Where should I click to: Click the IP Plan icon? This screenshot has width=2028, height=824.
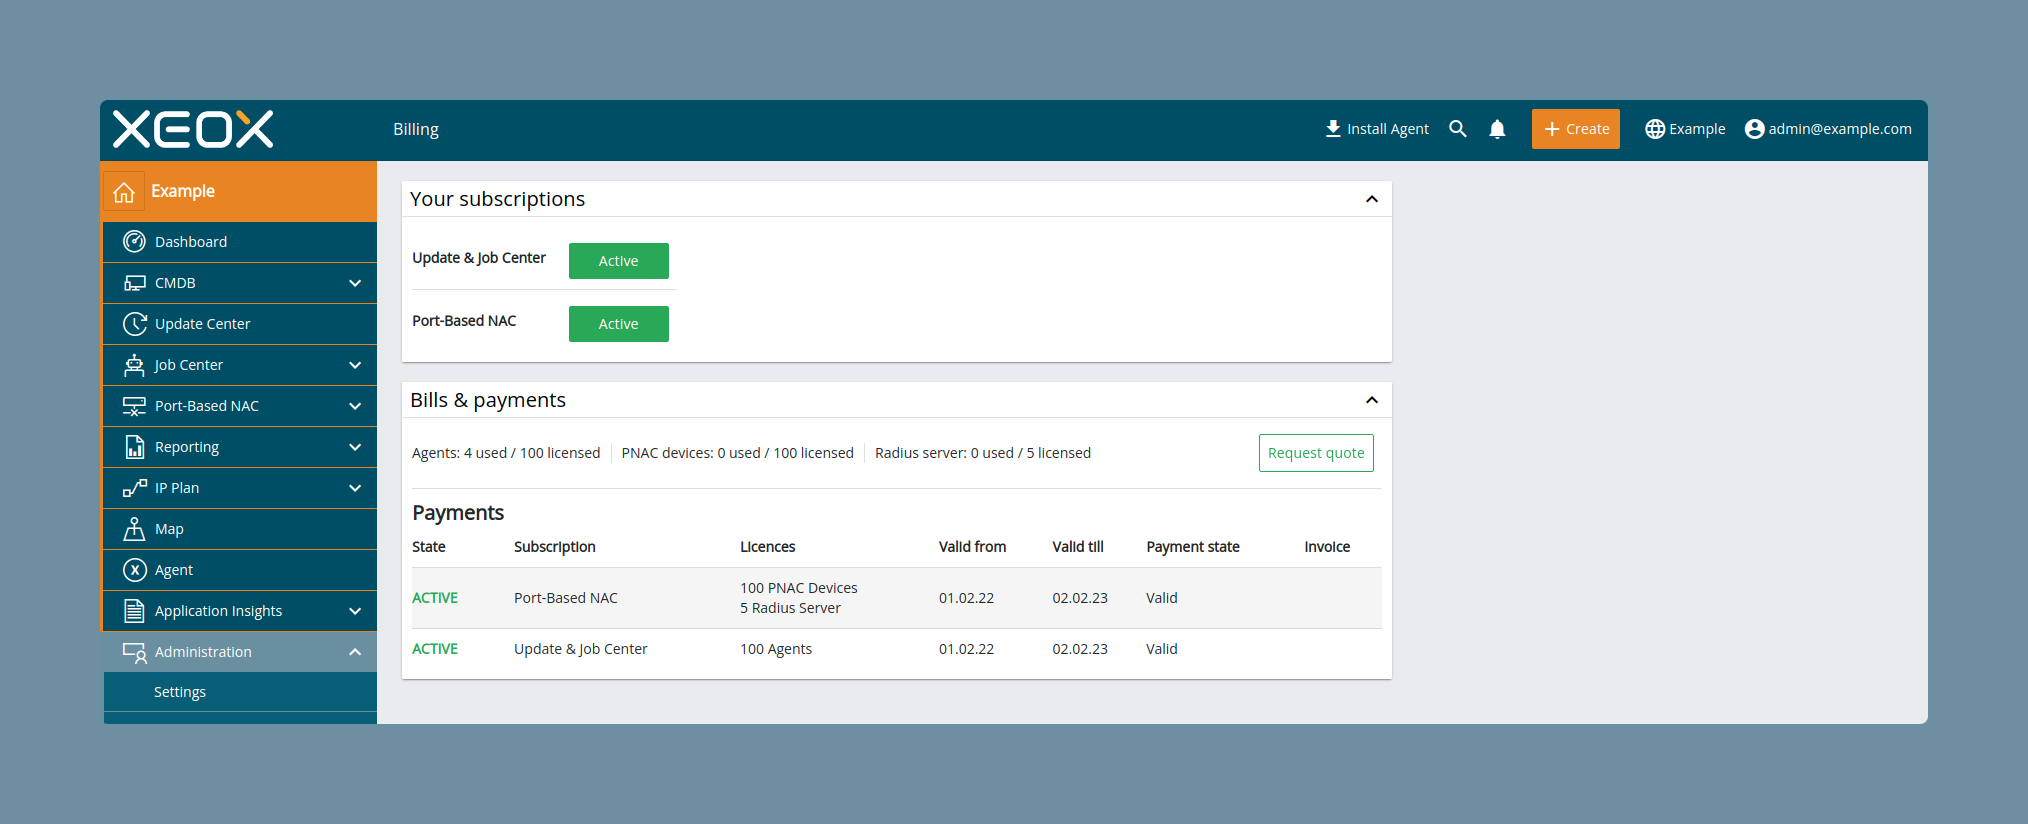pos(134,488)
